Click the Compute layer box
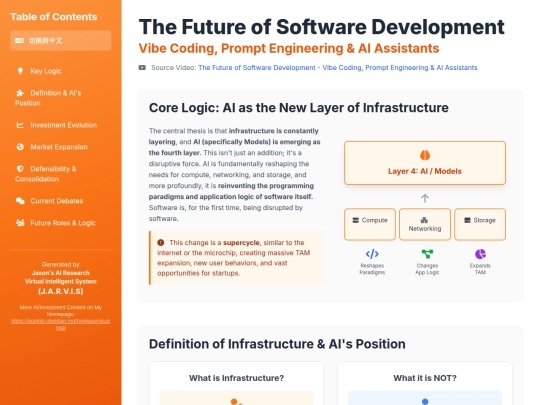The image size is (540, 405). coord(370,224)
